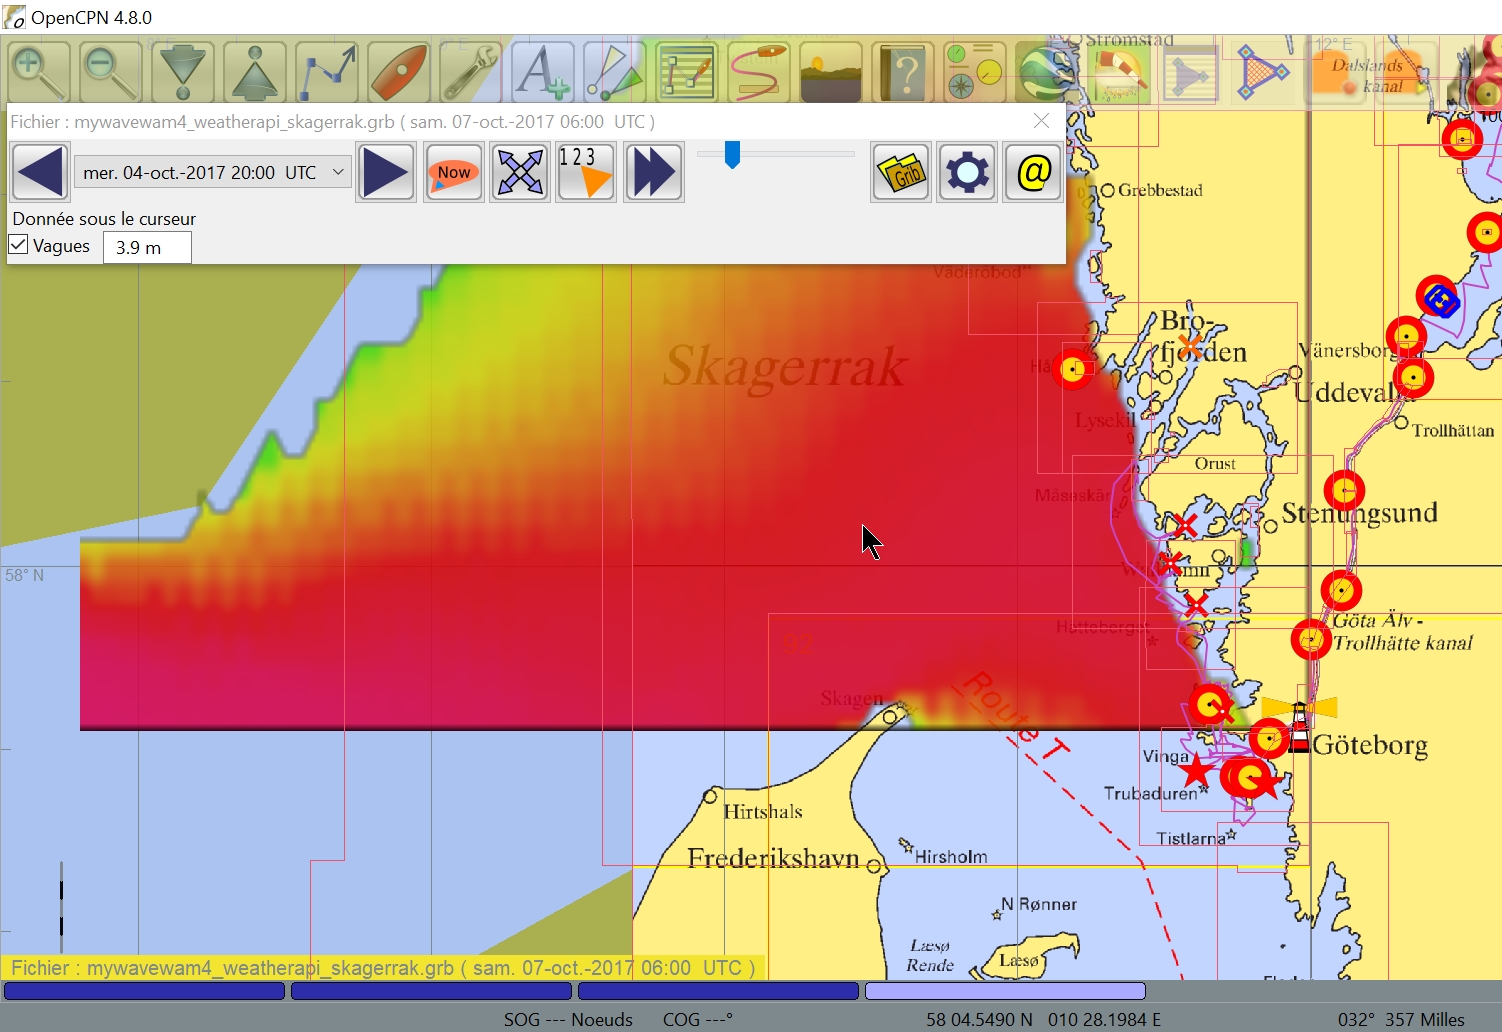The image size is (1502, 1032).
Task: Click the red target marker near Stenungsund
Action: click(1345, 491)
